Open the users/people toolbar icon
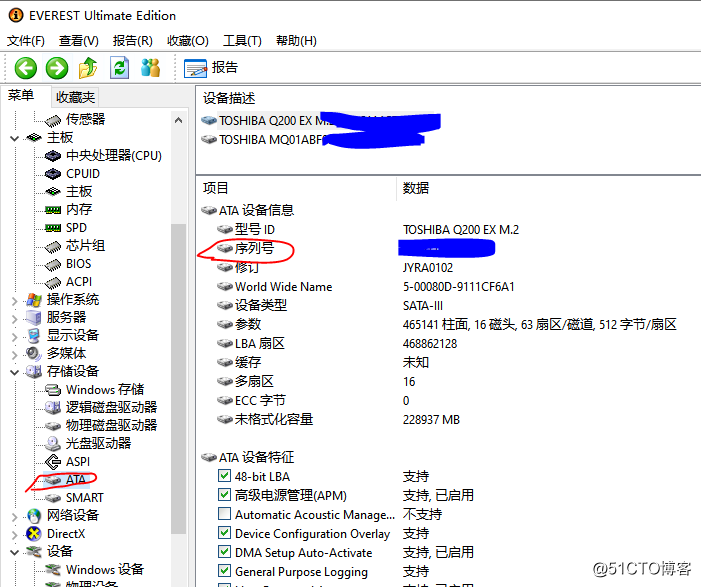Viewport: 701px width, 587px height. click(151, 68)
